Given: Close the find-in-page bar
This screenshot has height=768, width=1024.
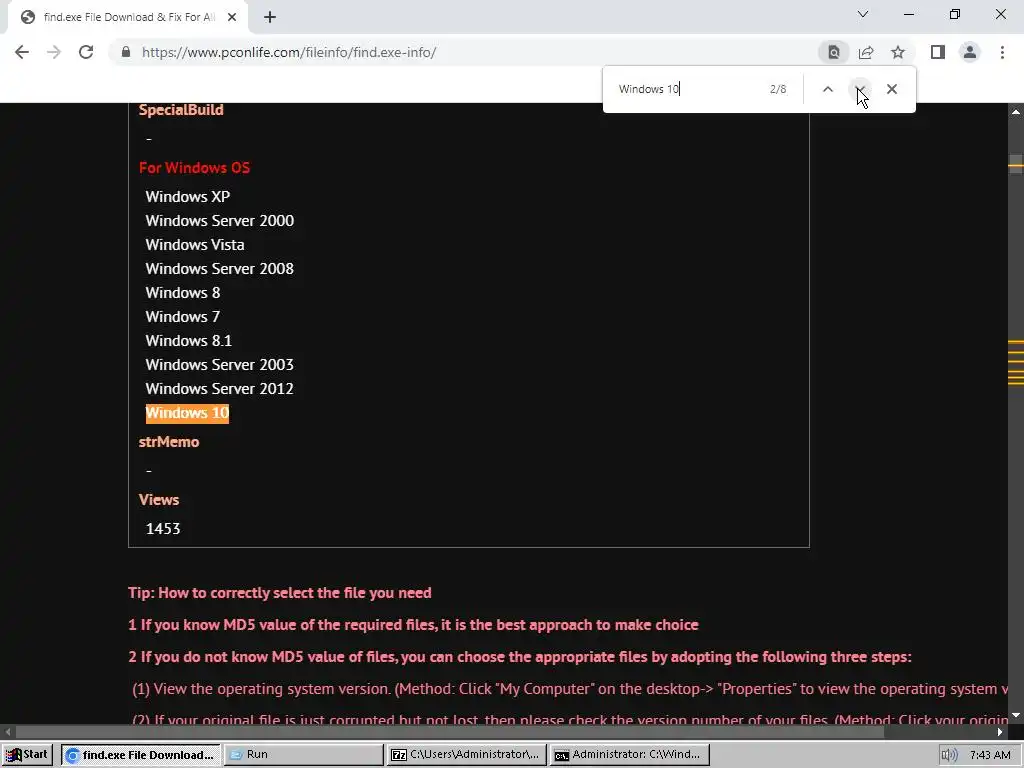Looking at the screenshot, I should [892, 89].
